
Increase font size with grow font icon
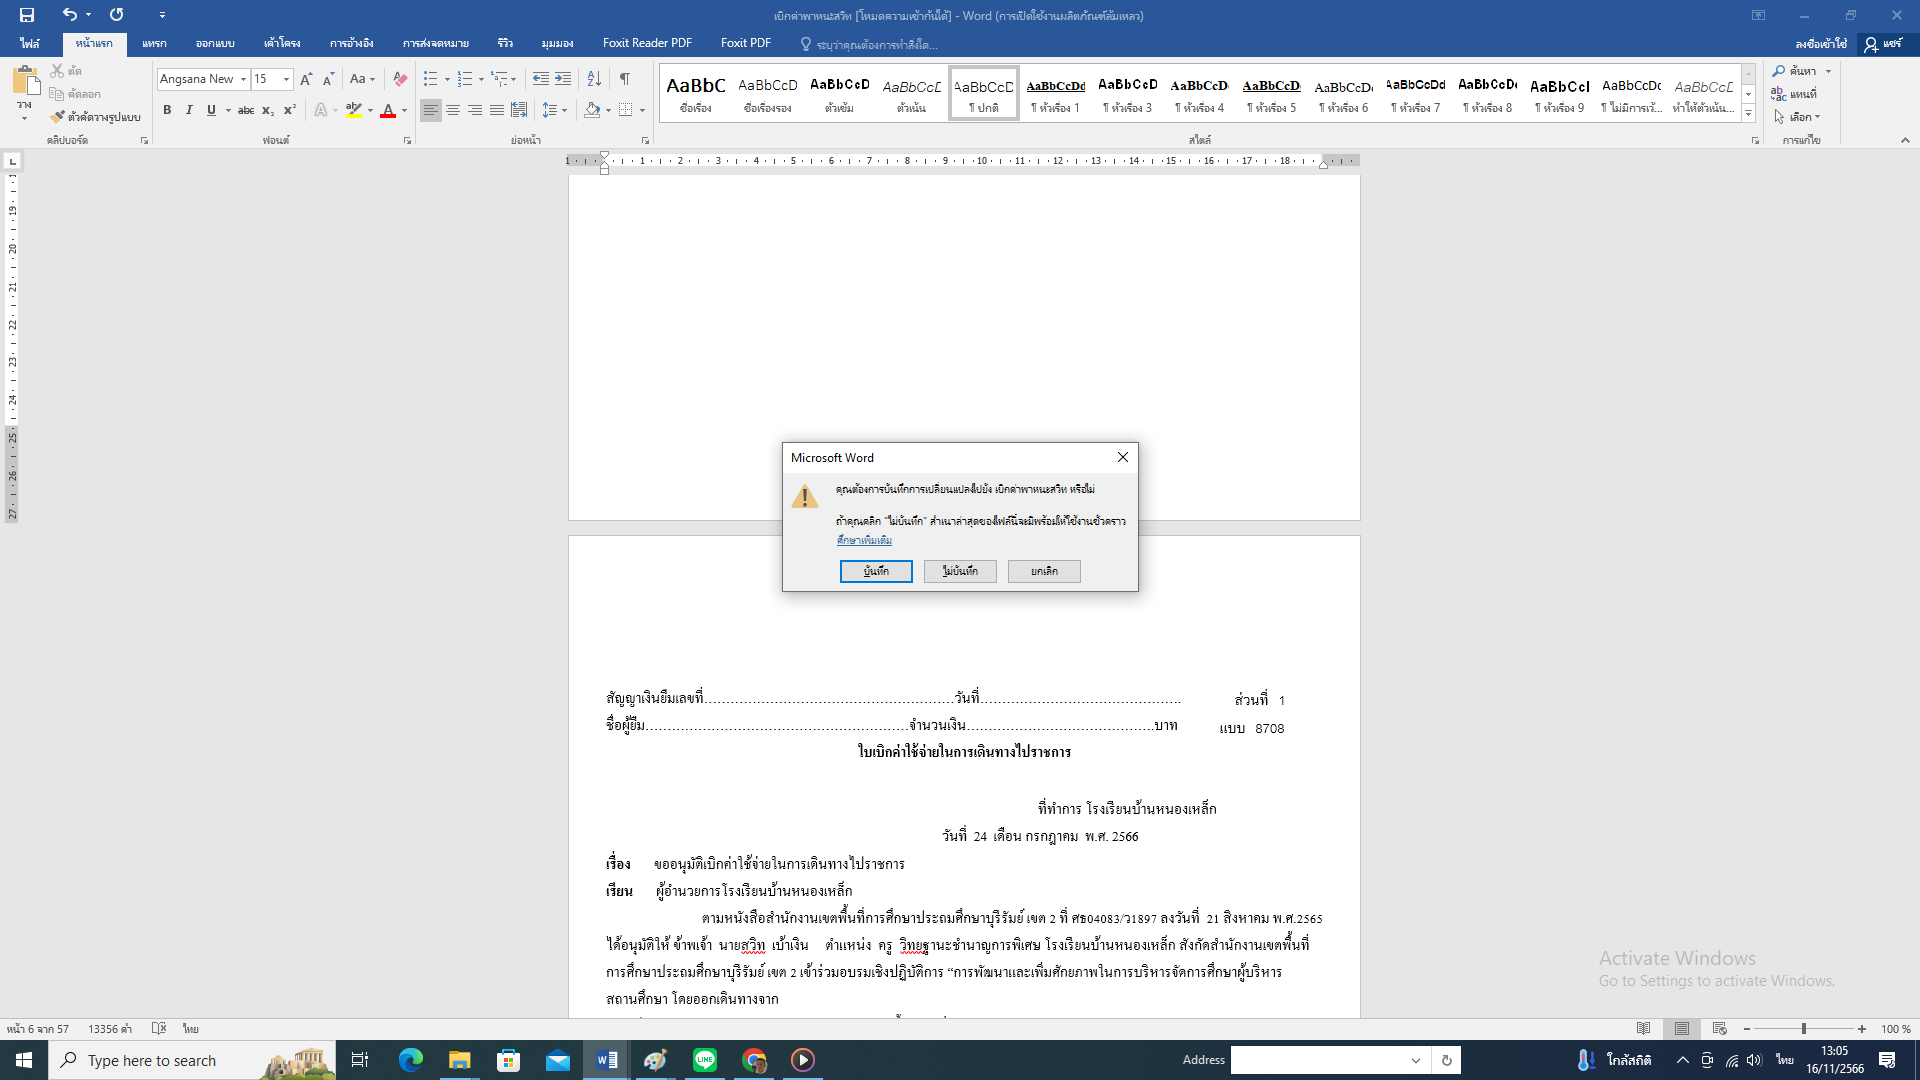click(x=306, y=79)
